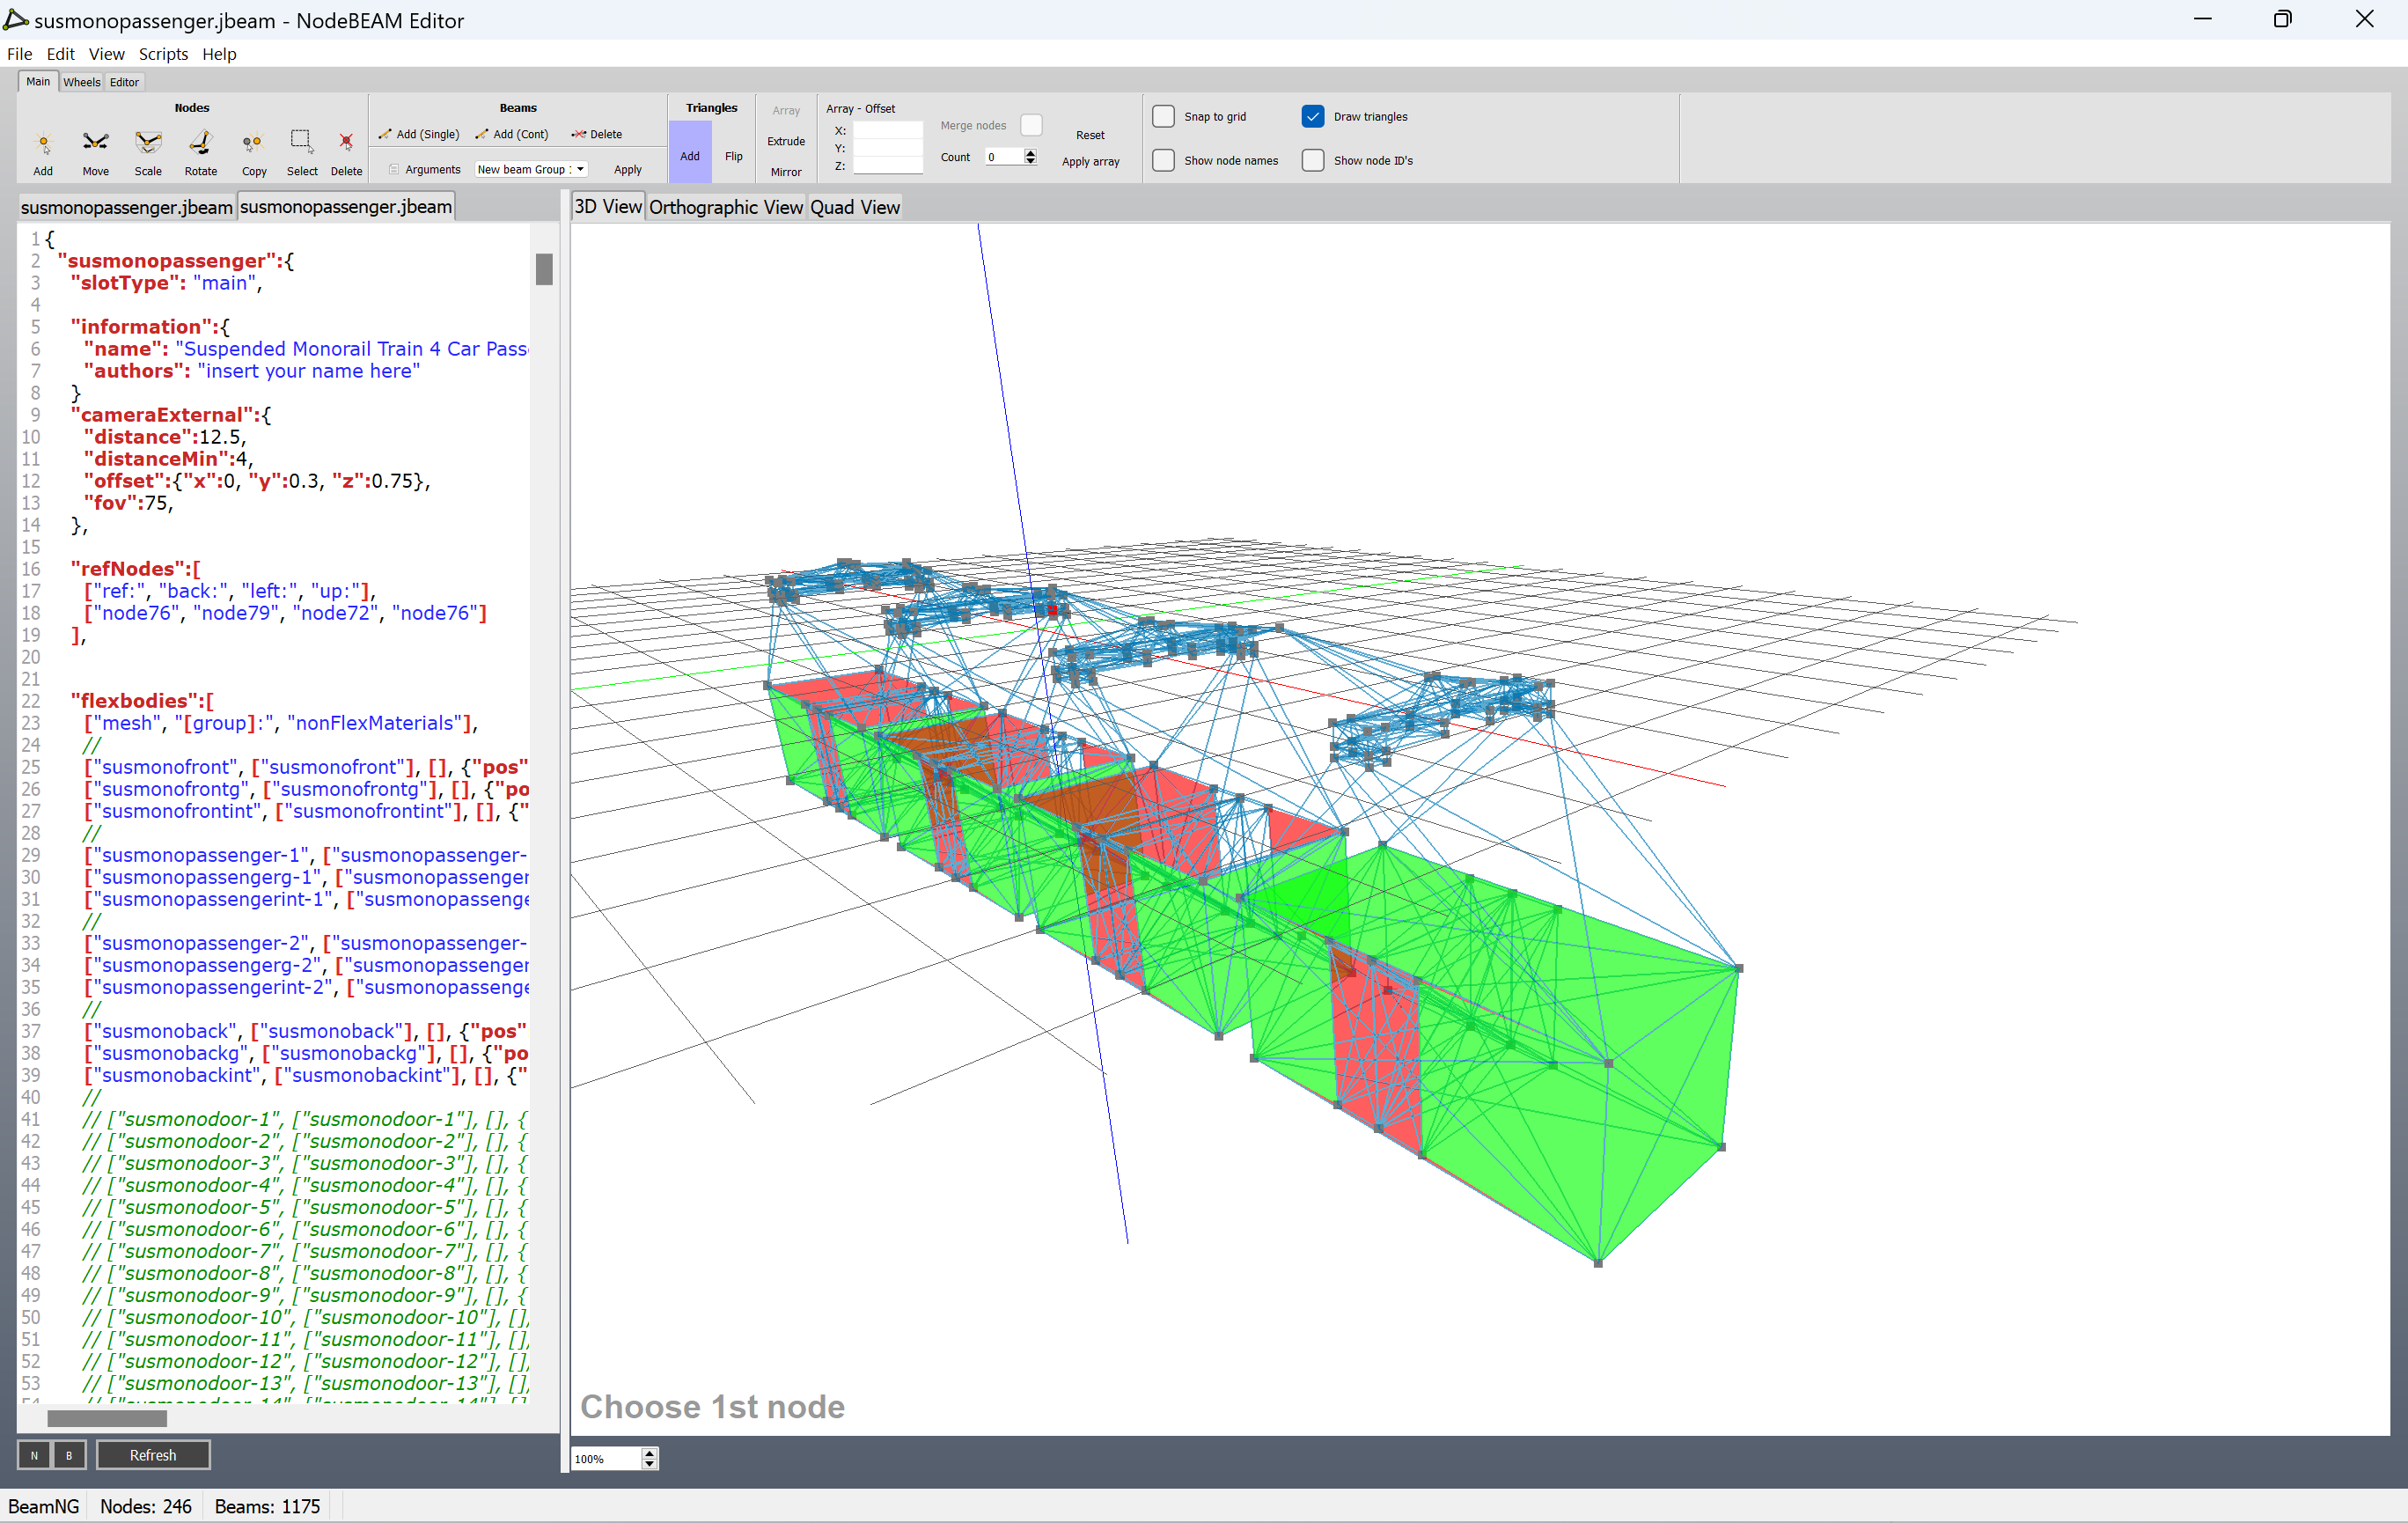
Task: Open the Scripts menu
Action: (x=163, y=54)
